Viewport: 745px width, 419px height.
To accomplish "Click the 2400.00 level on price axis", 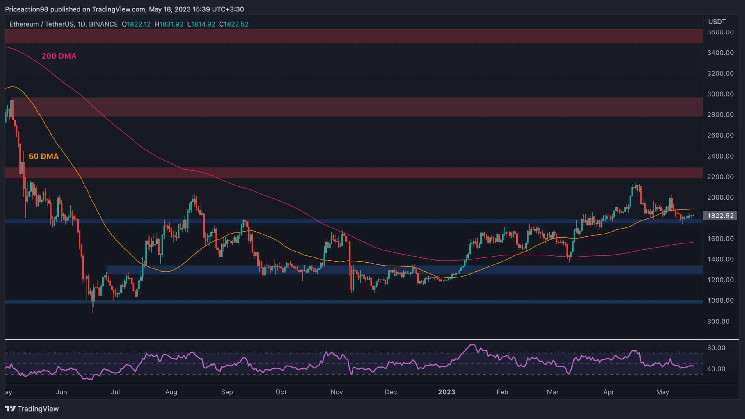I will pyautogui.click(x=719, y=156).
